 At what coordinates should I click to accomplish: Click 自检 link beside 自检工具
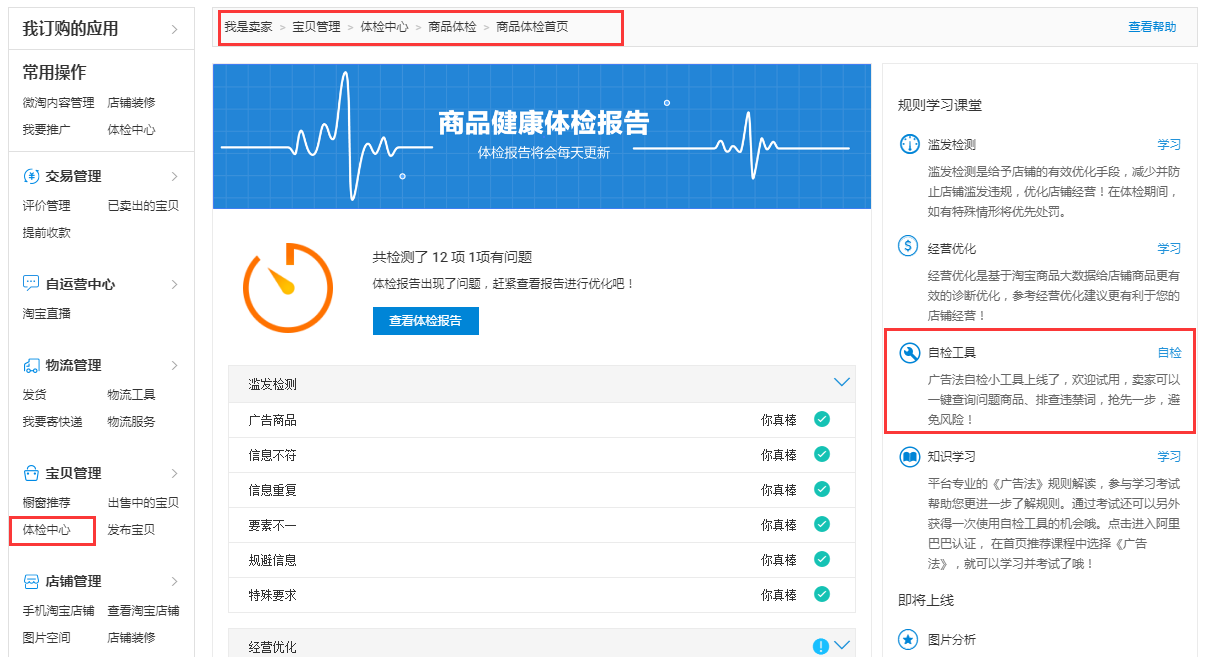[x=1169, y=352]
